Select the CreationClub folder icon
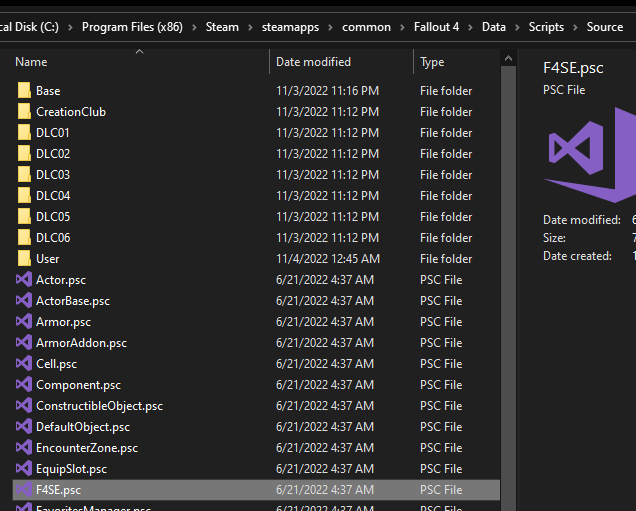This screenshot has height=511, width=636. [x=24, y=112]
